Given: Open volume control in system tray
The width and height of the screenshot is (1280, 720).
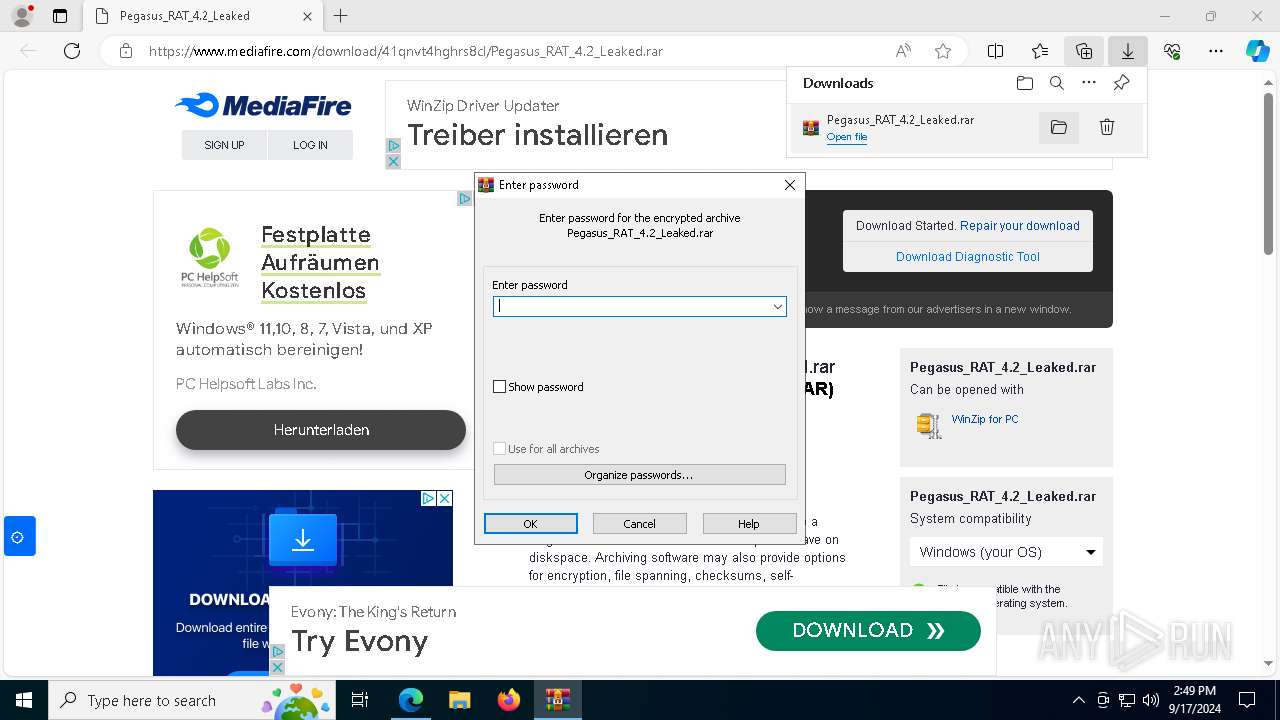Looking at the screenshot, I should (1151, 700).
